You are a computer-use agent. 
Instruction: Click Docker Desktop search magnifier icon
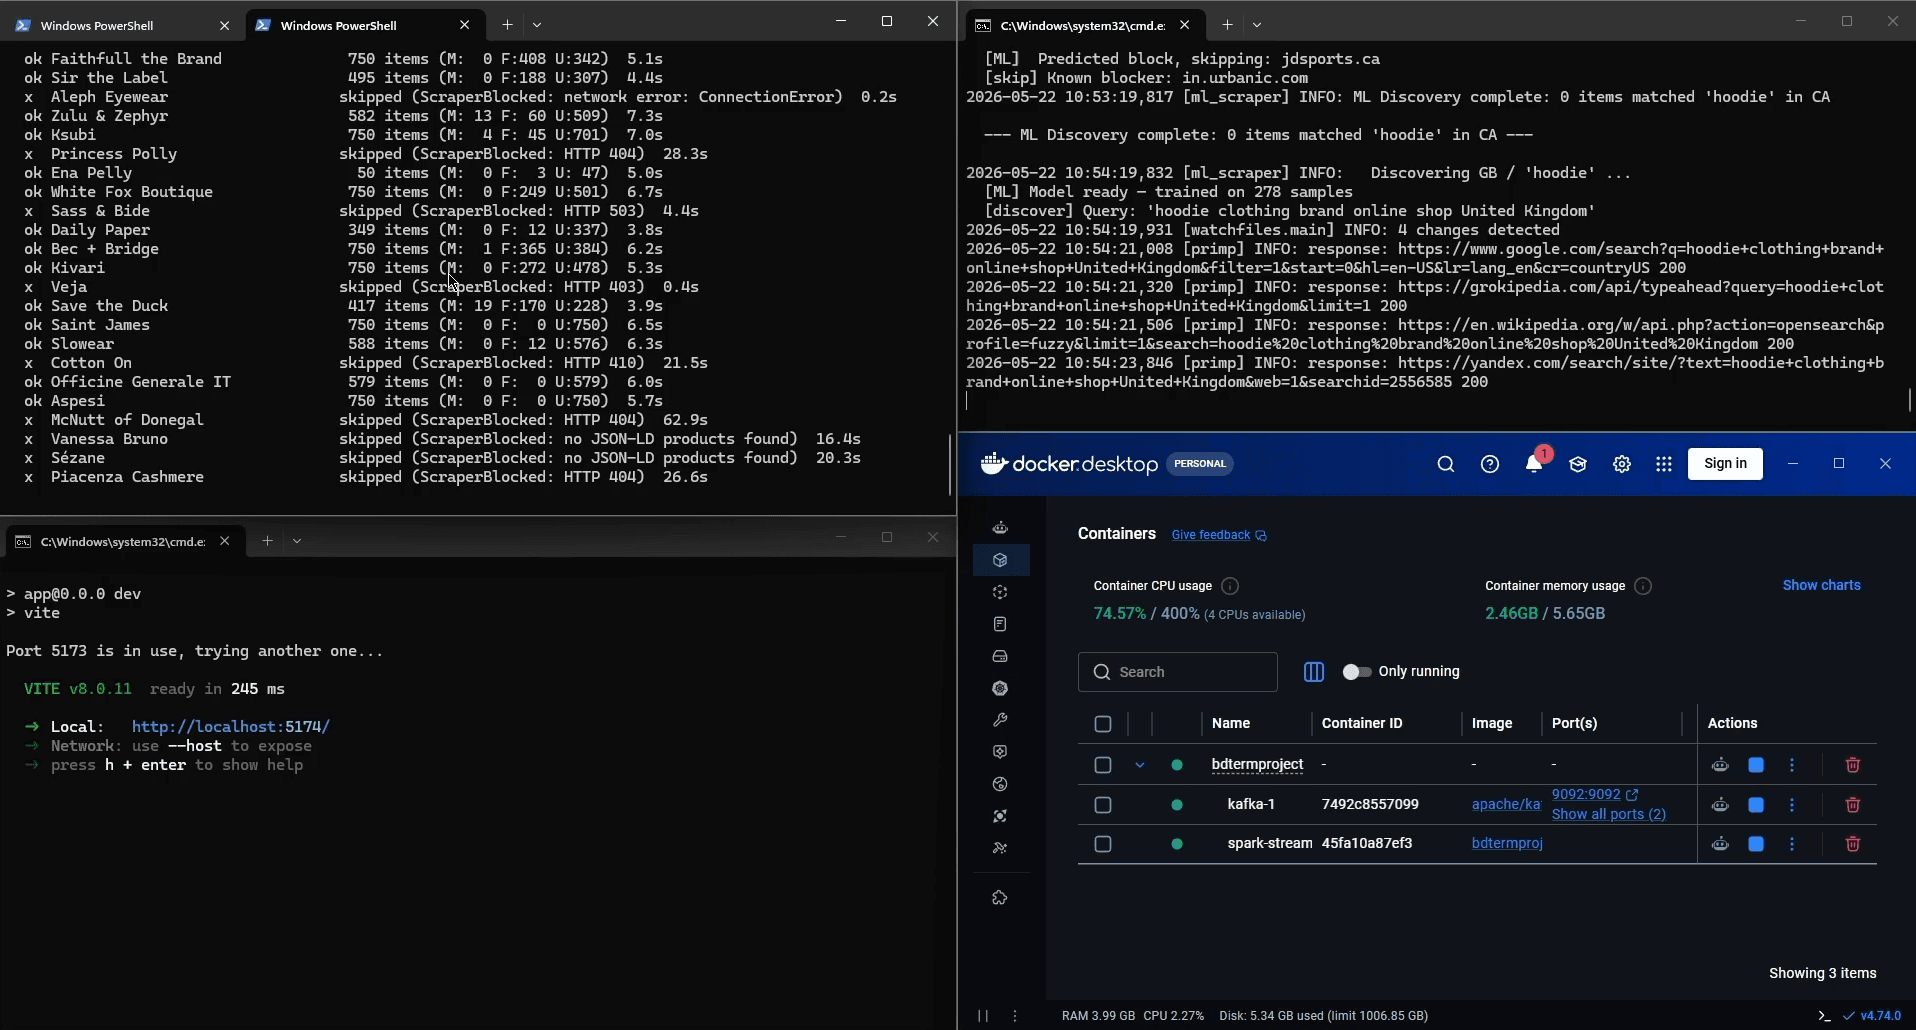1446,464
